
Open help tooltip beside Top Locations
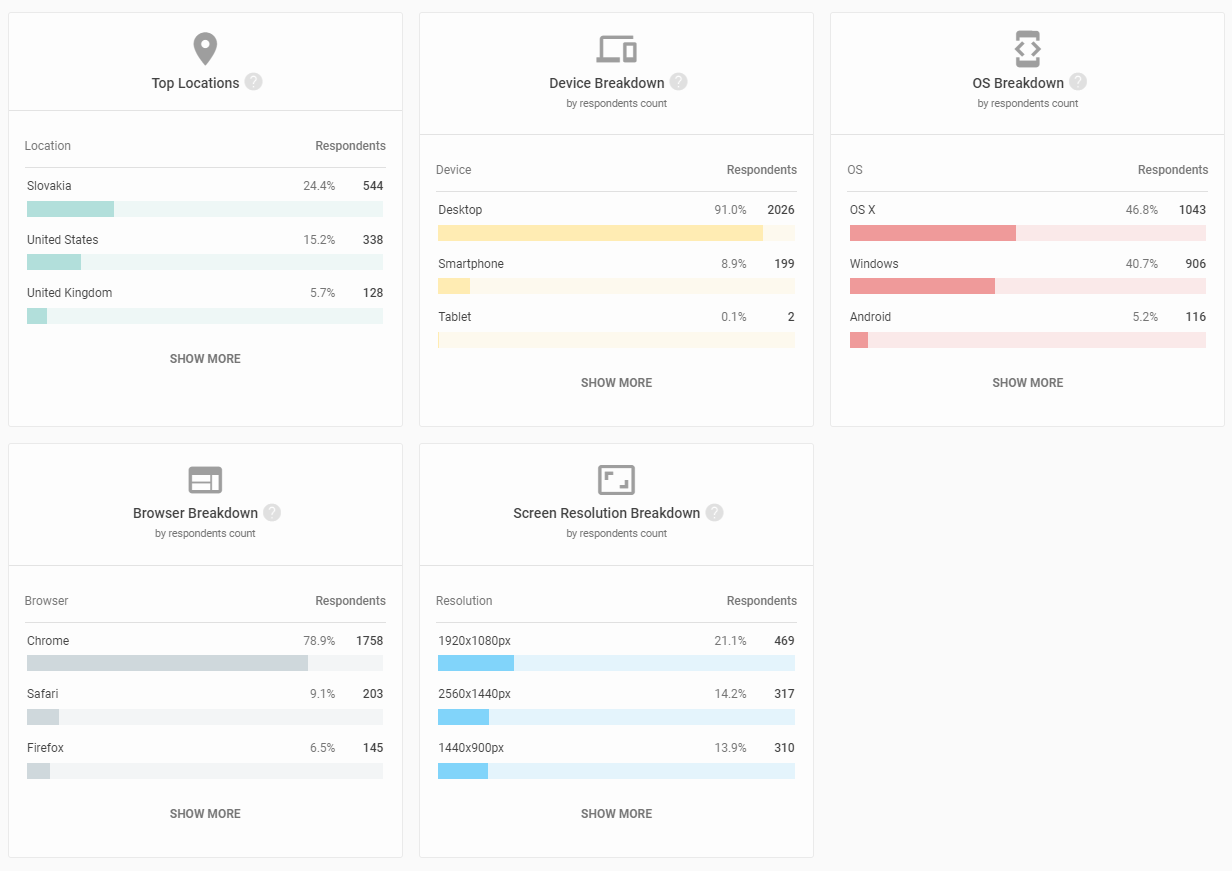tap(253, 82)
